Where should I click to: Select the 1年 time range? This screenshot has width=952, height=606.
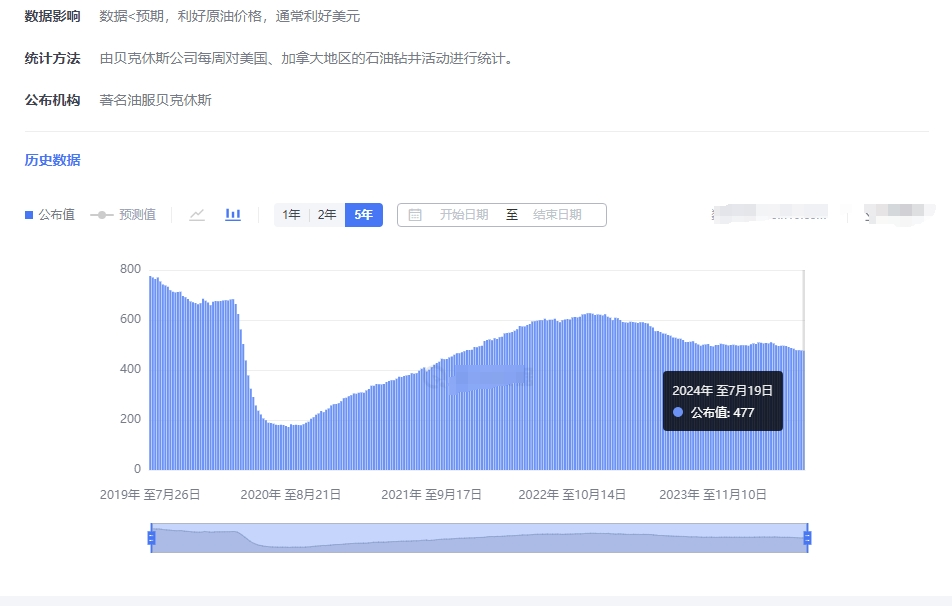pos(291,215)
